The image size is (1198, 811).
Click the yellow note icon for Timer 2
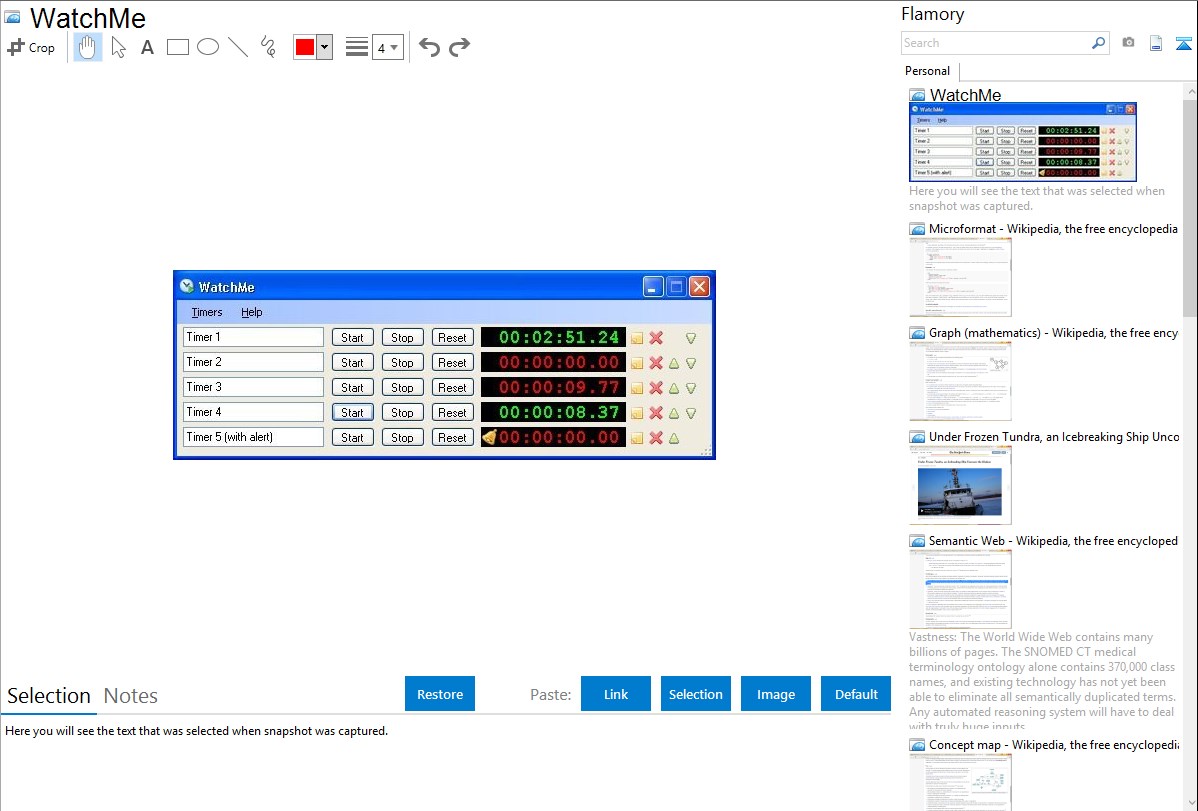coord(637,363)
